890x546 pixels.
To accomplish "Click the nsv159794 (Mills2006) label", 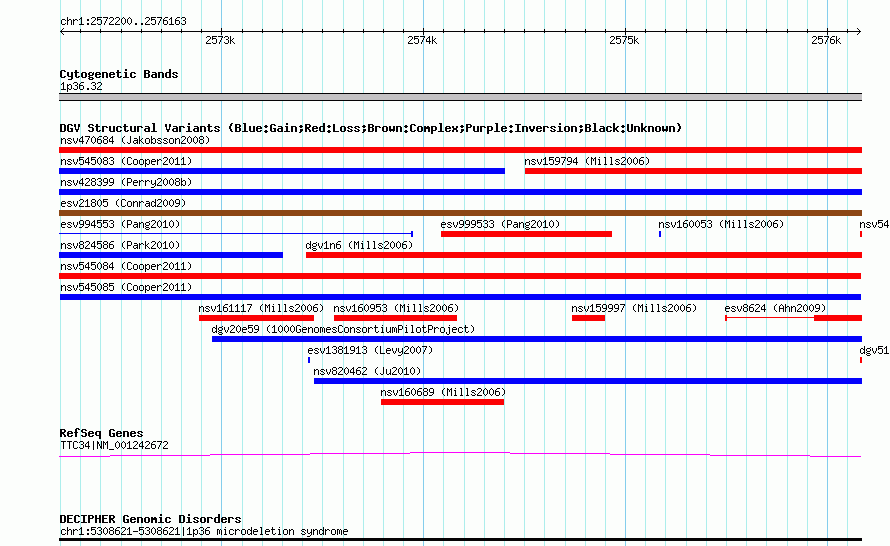I will point(587,161).
